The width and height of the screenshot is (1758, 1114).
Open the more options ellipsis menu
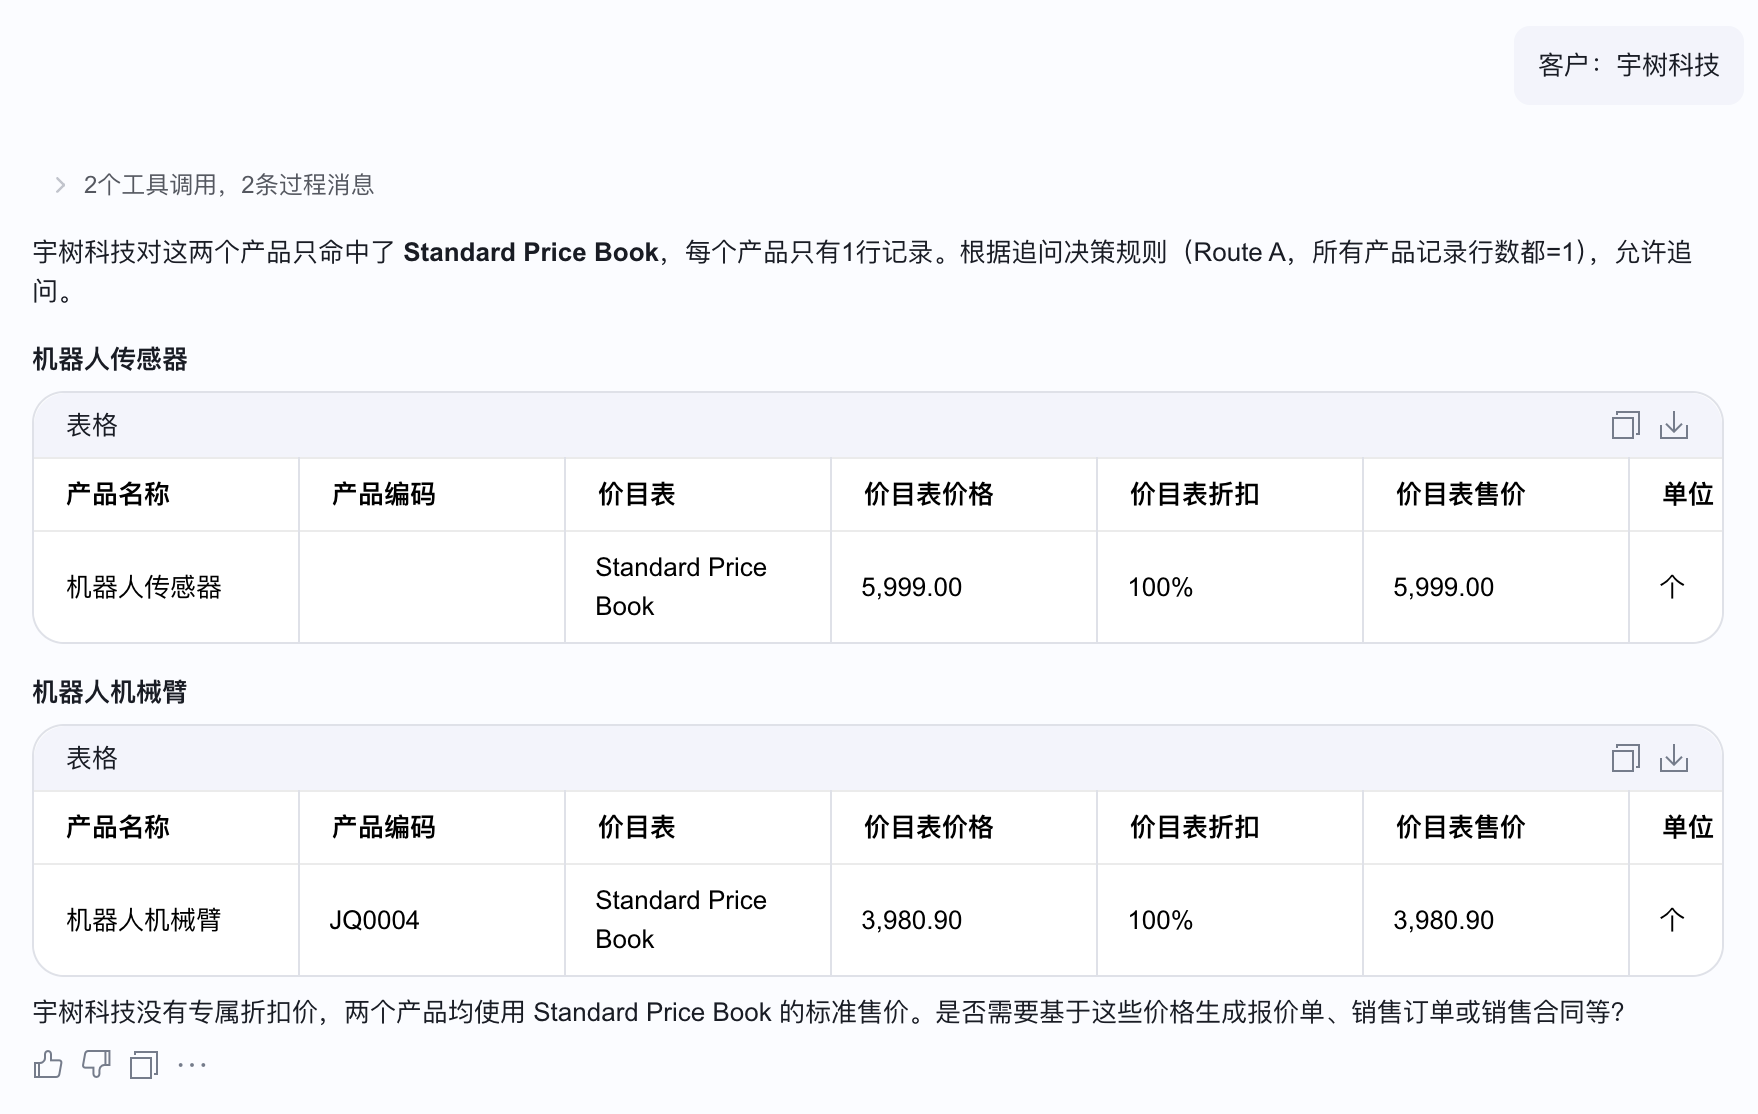point(192,1065)
